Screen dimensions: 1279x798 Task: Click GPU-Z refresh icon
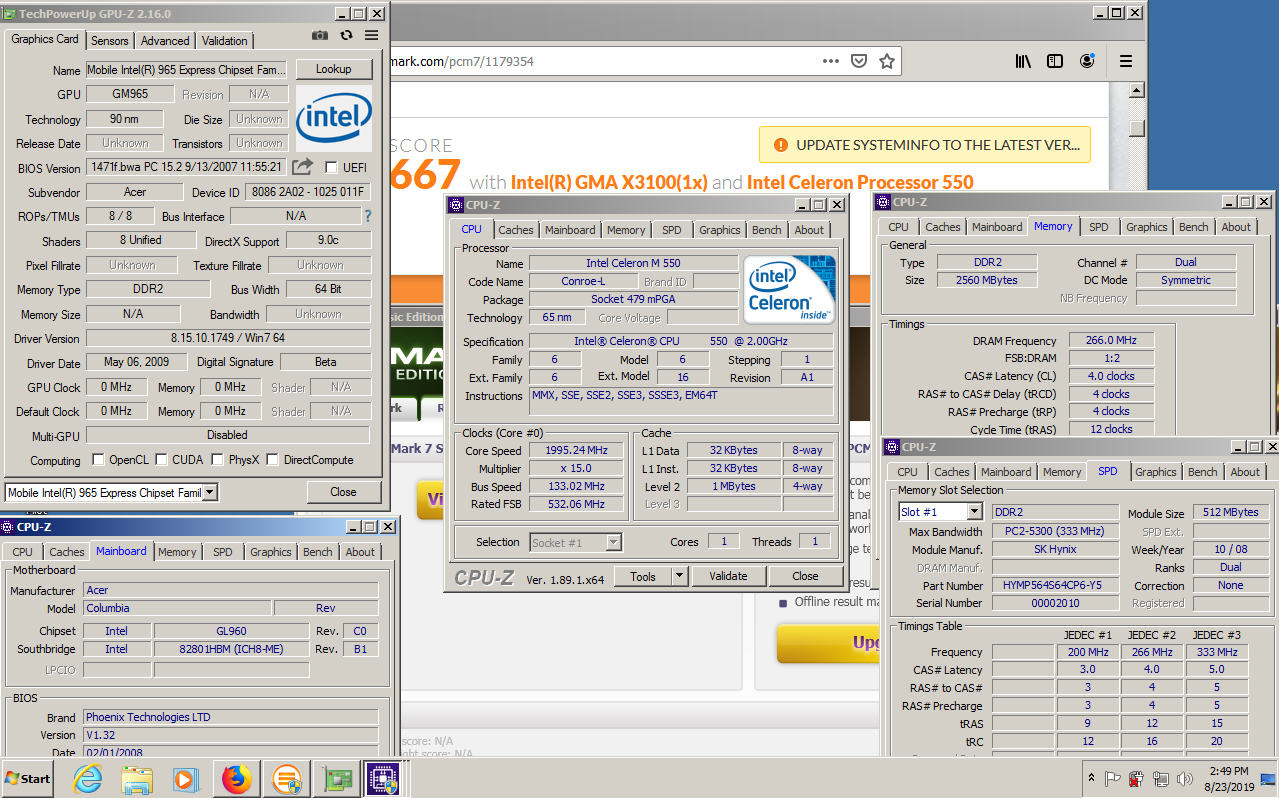[346, 35]
